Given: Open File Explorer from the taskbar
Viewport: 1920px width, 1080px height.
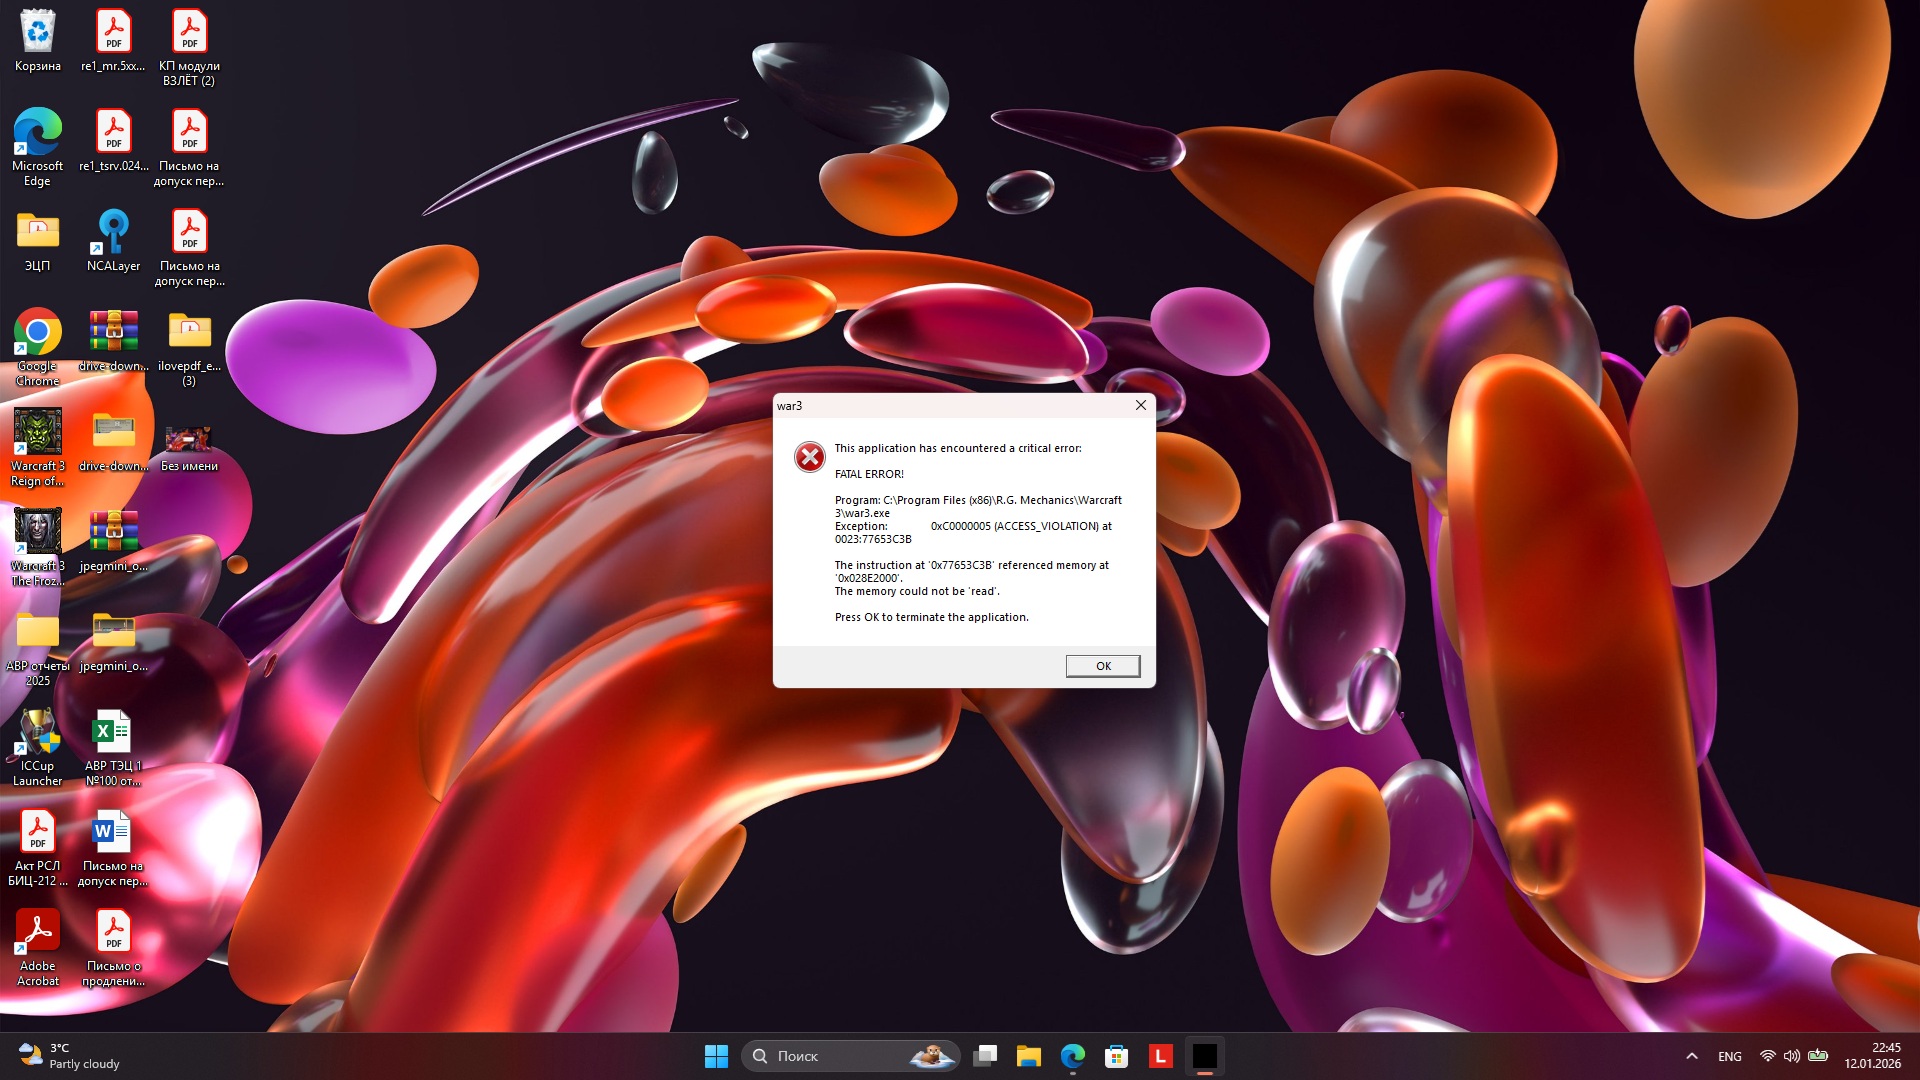Looking at the screenshot, I should tap(1028, 1056).
